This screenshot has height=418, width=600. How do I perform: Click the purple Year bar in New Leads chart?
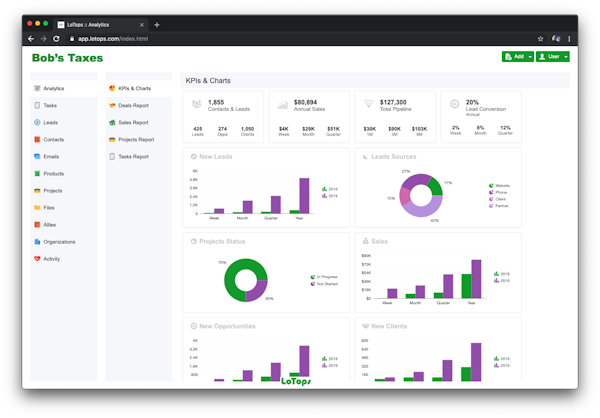click(x=304, y=196)
